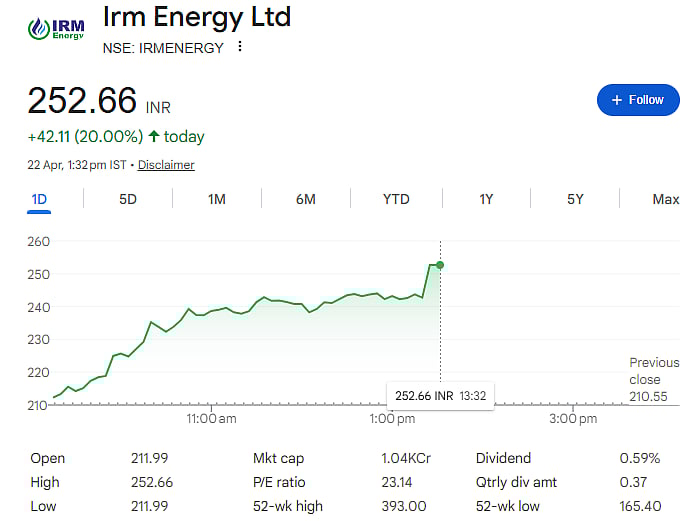Switch to the 5D chart tab
The width and height of the screenshot is (696, 521).
(x=128, y=199)
